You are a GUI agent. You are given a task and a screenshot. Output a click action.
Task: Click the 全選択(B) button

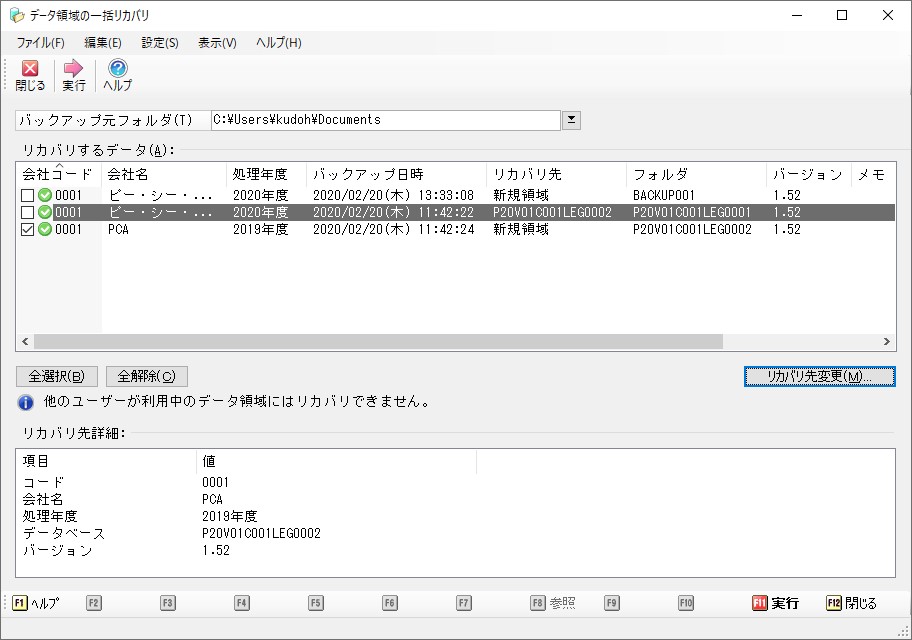click(57, 376)
